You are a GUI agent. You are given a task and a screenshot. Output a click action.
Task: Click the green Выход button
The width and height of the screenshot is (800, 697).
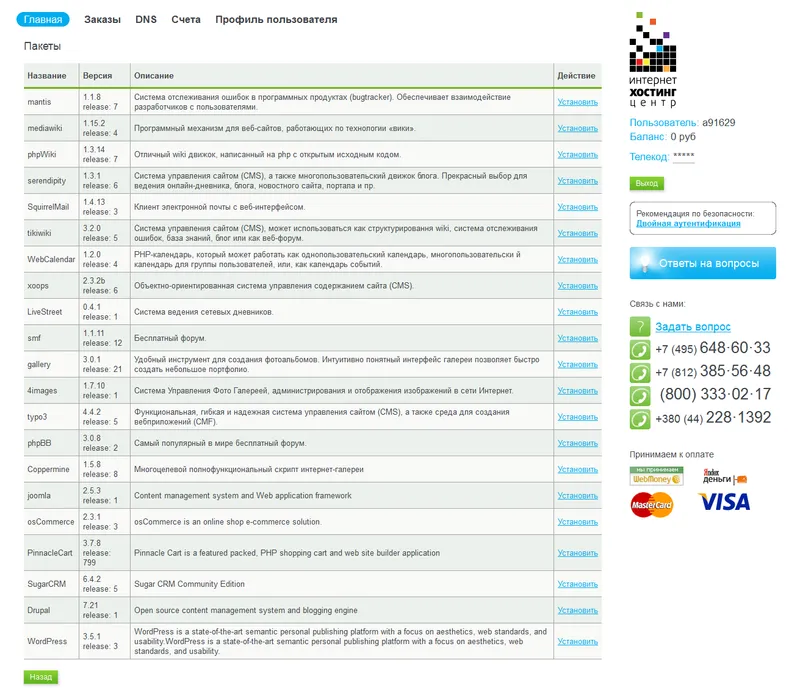646,183
